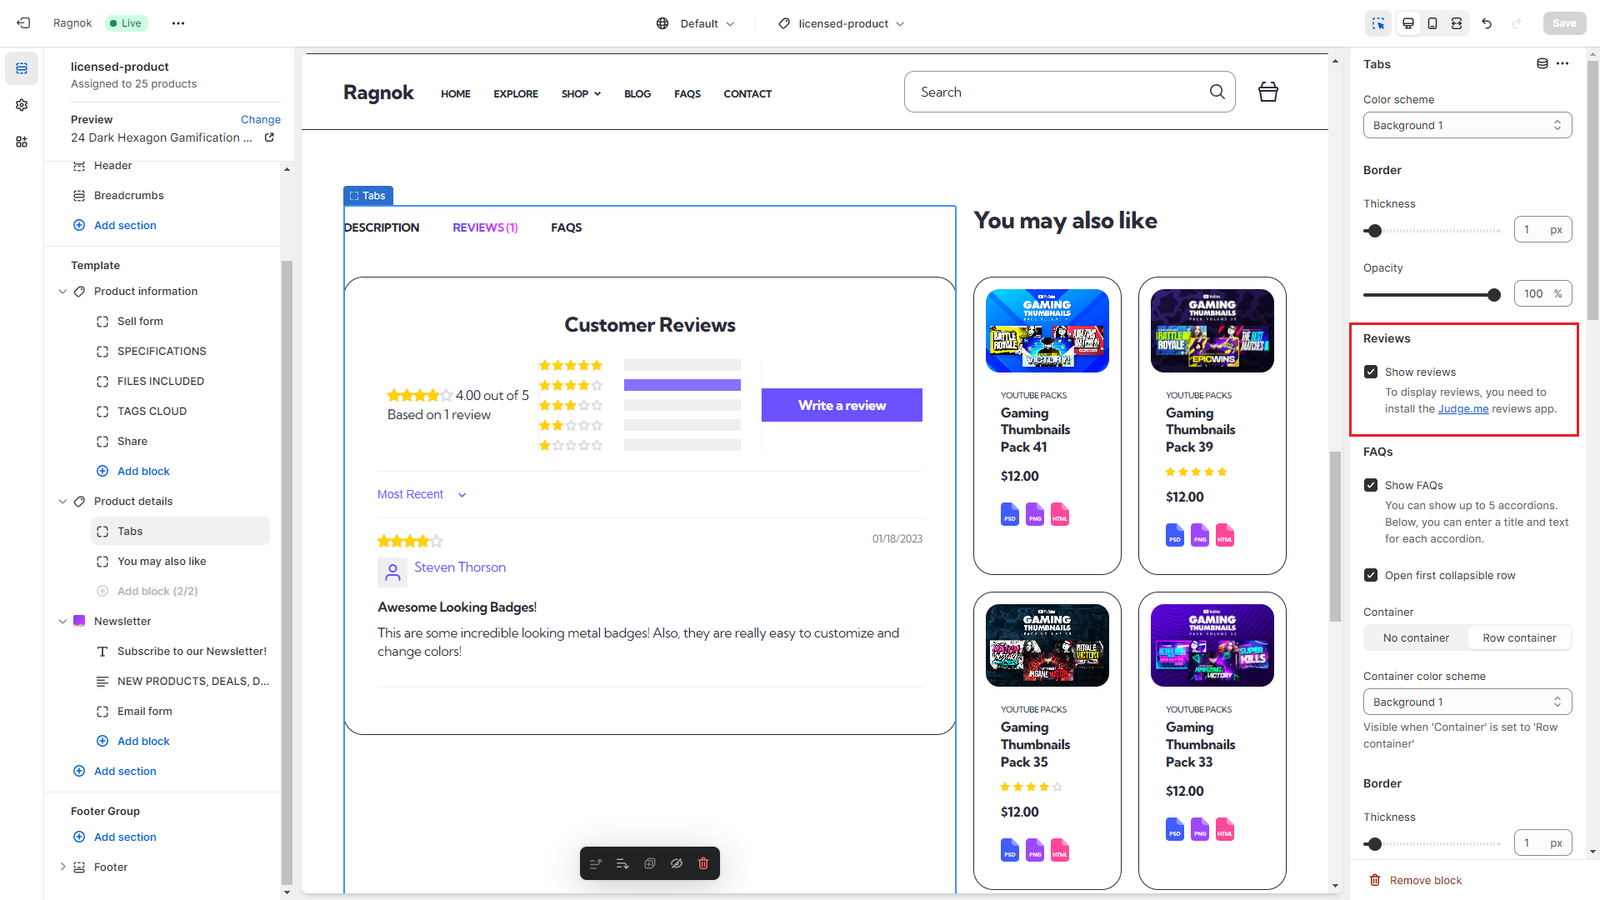1600x900 pixels.
Task: Switch to mobile preview
Action: (1432, 23)
